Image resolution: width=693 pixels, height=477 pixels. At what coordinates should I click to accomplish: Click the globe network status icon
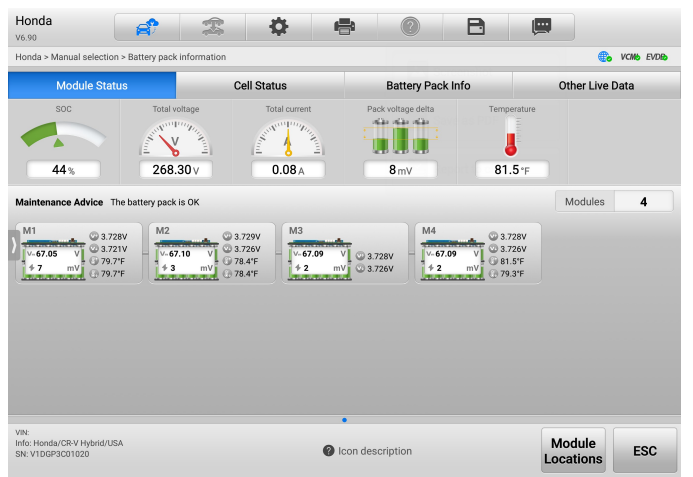[x=604, y=58]
